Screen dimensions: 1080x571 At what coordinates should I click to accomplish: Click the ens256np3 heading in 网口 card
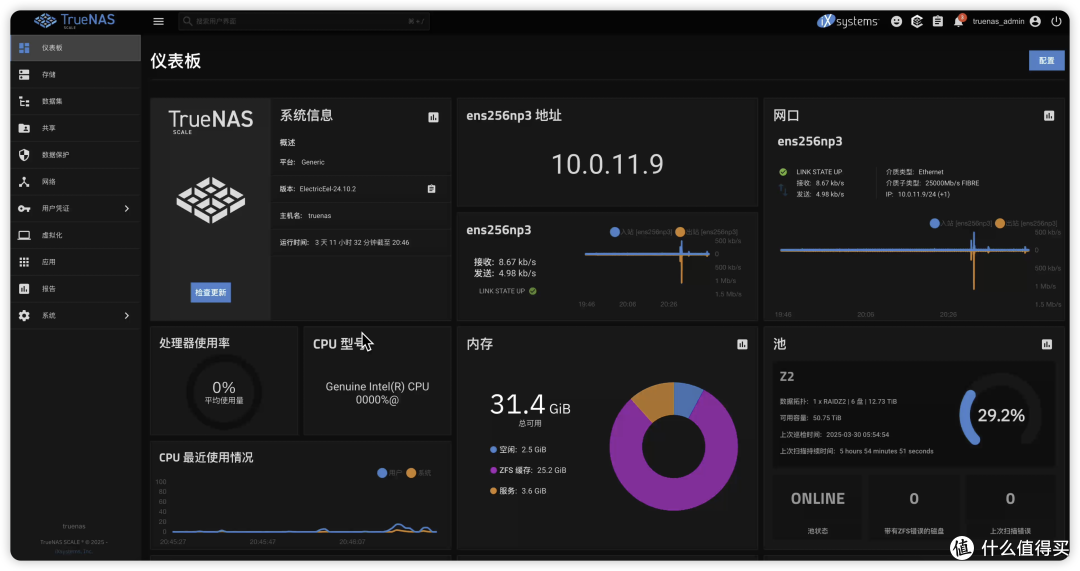click(x=809, y=141)
